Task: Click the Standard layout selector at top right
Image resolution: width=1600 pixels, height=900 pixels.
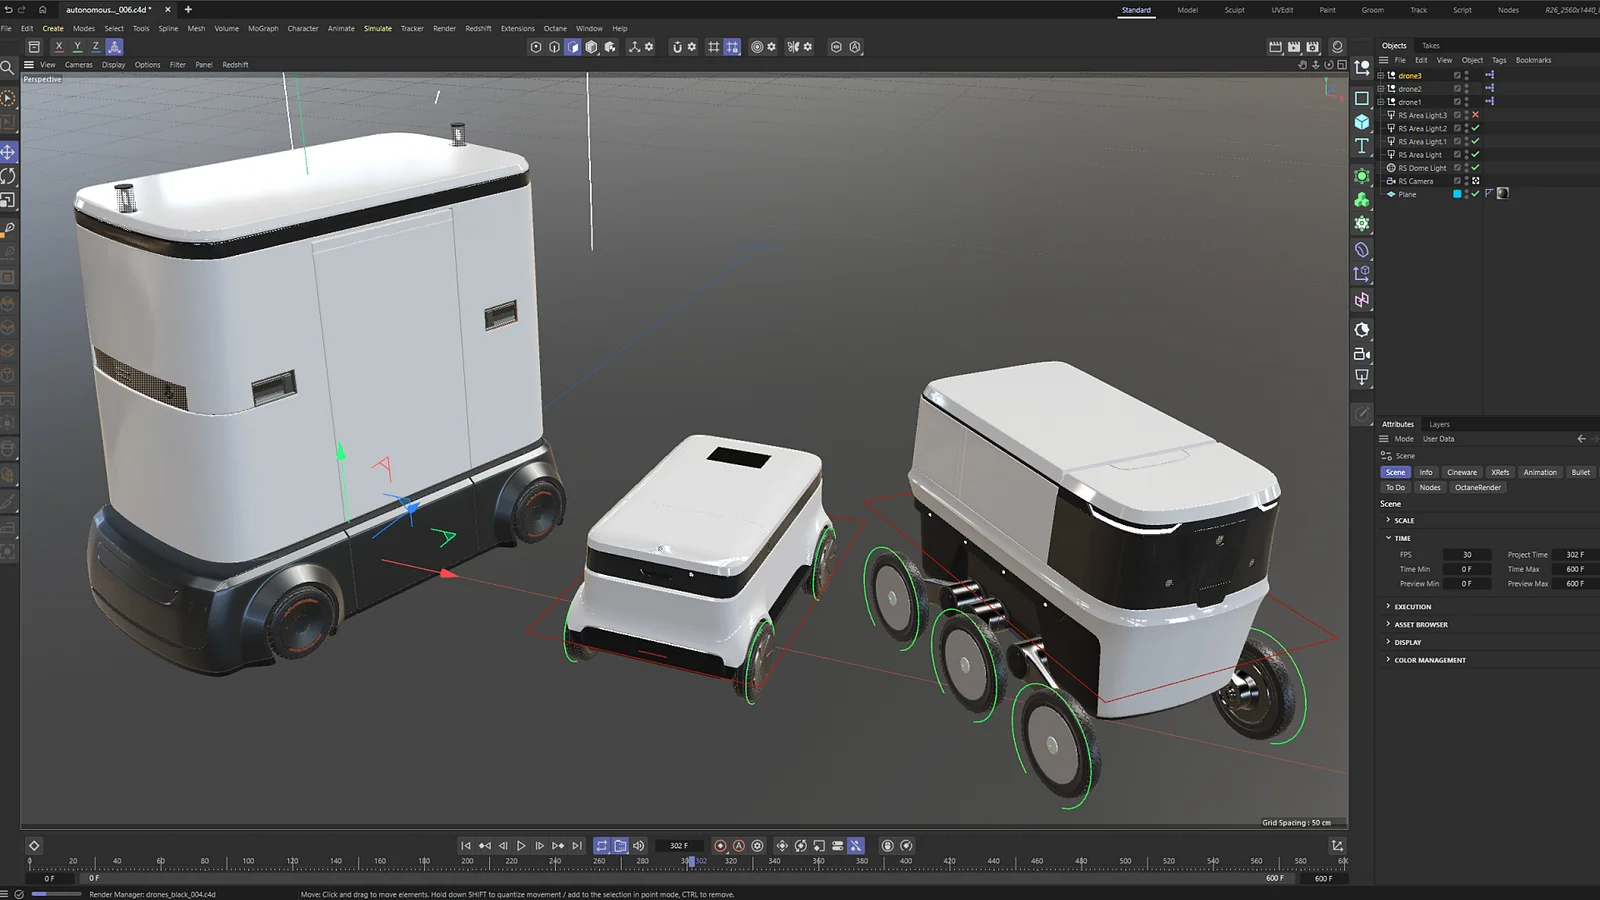Action: point(1136,10)
